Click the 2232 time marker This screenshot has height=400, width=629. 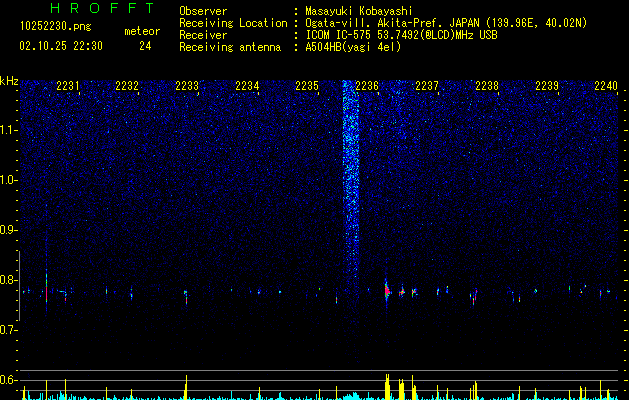tap(127, 86)
